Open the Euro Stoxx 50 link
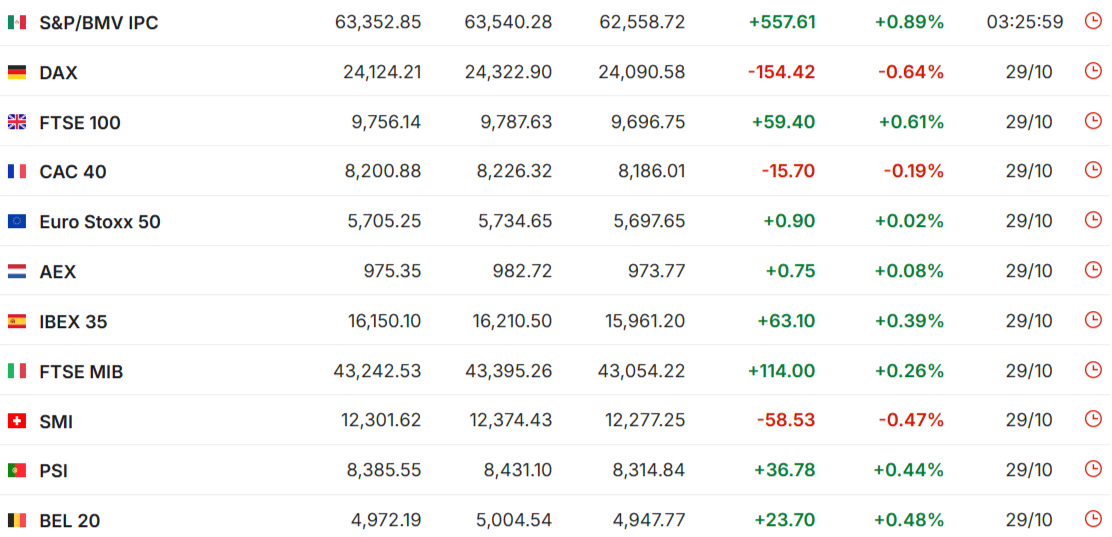The width and height of the screenshot is (1112, 537). click(x=99, y=221)
